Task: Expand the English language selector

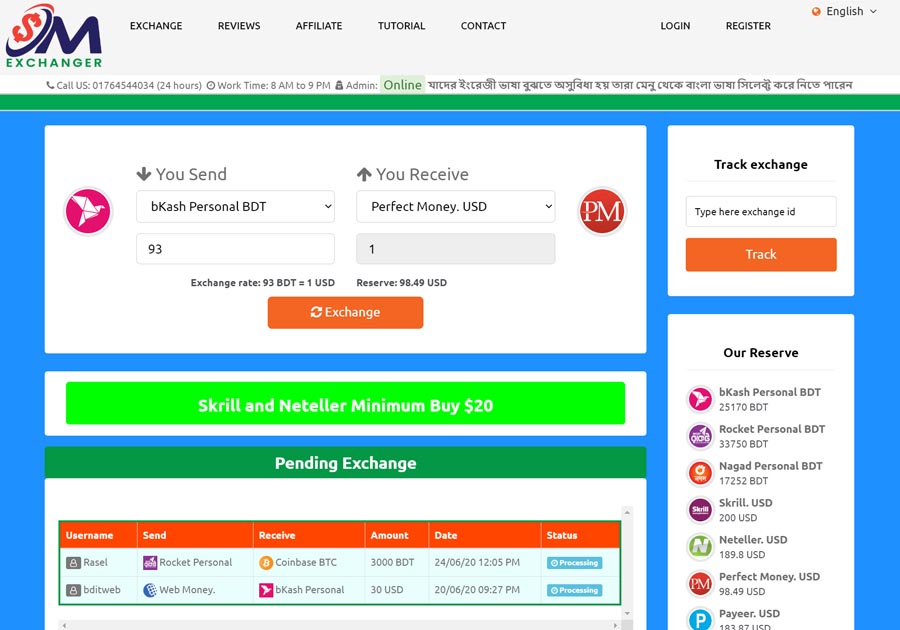Action: tap(844, 12)
